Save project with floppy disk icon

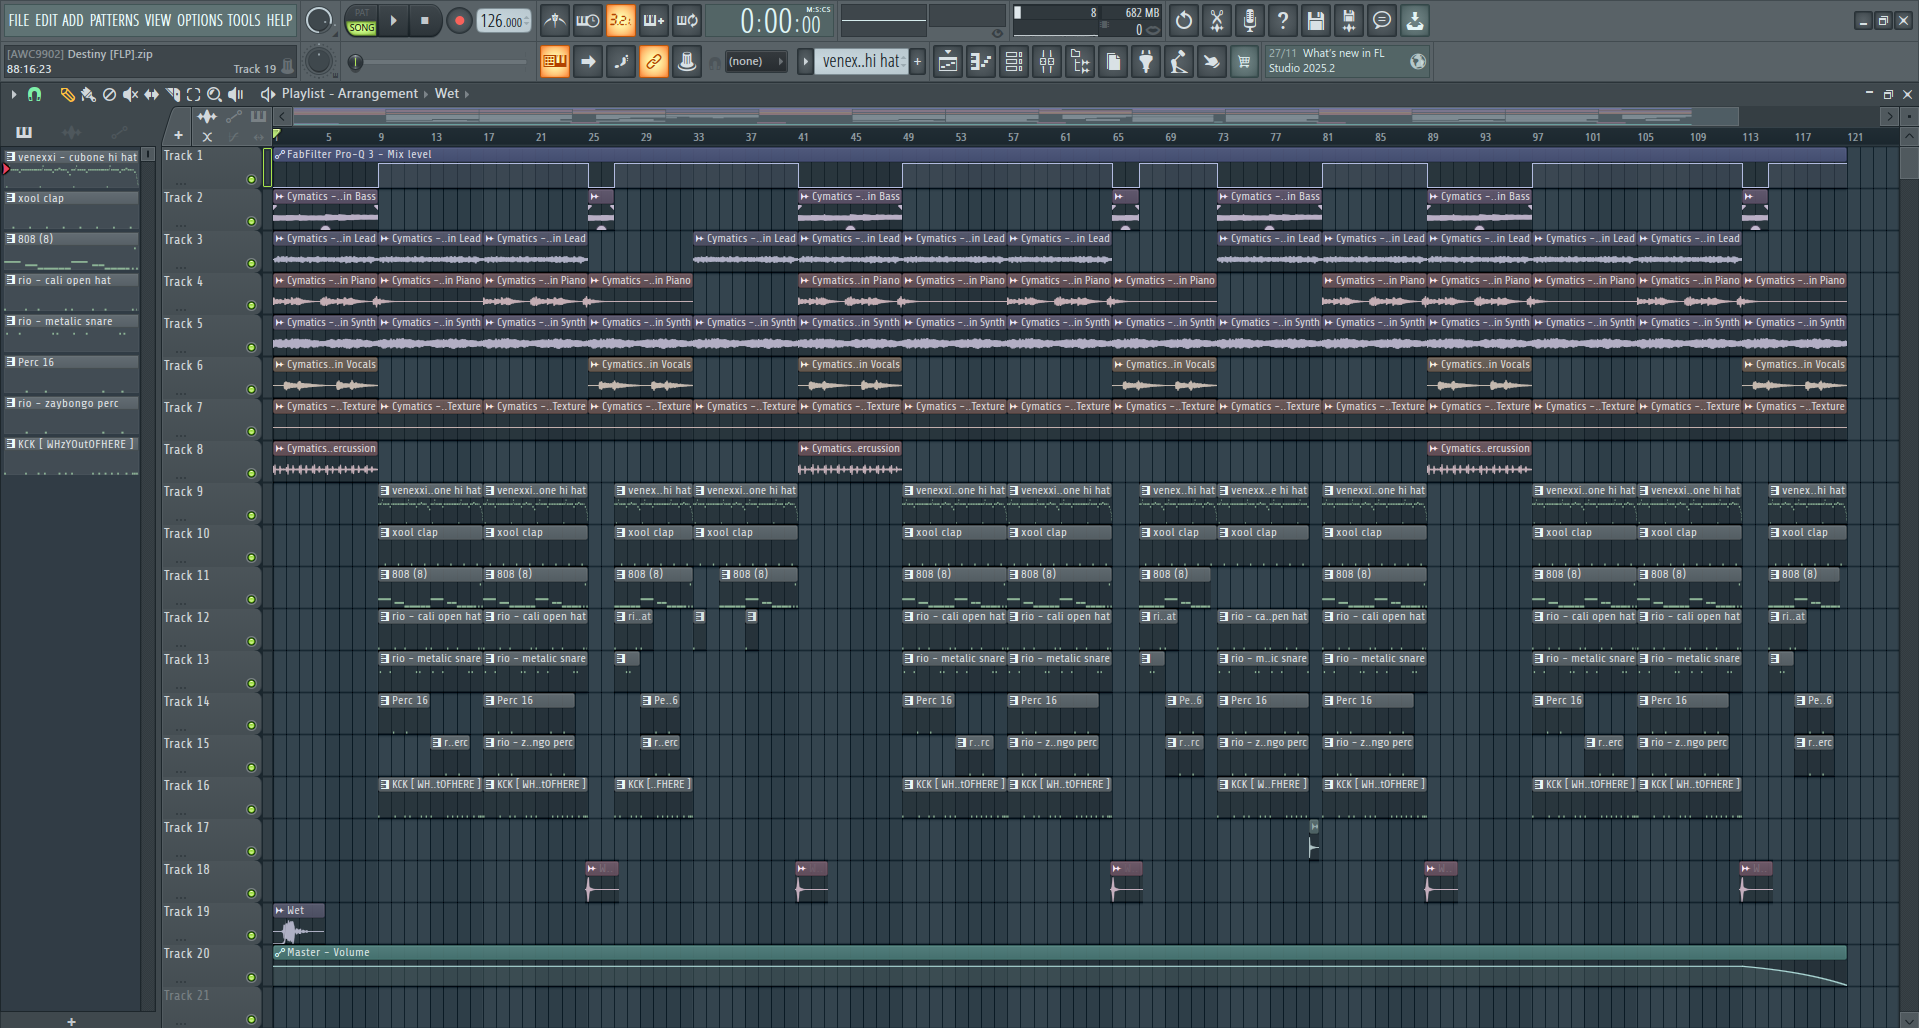click(1316, 20)
